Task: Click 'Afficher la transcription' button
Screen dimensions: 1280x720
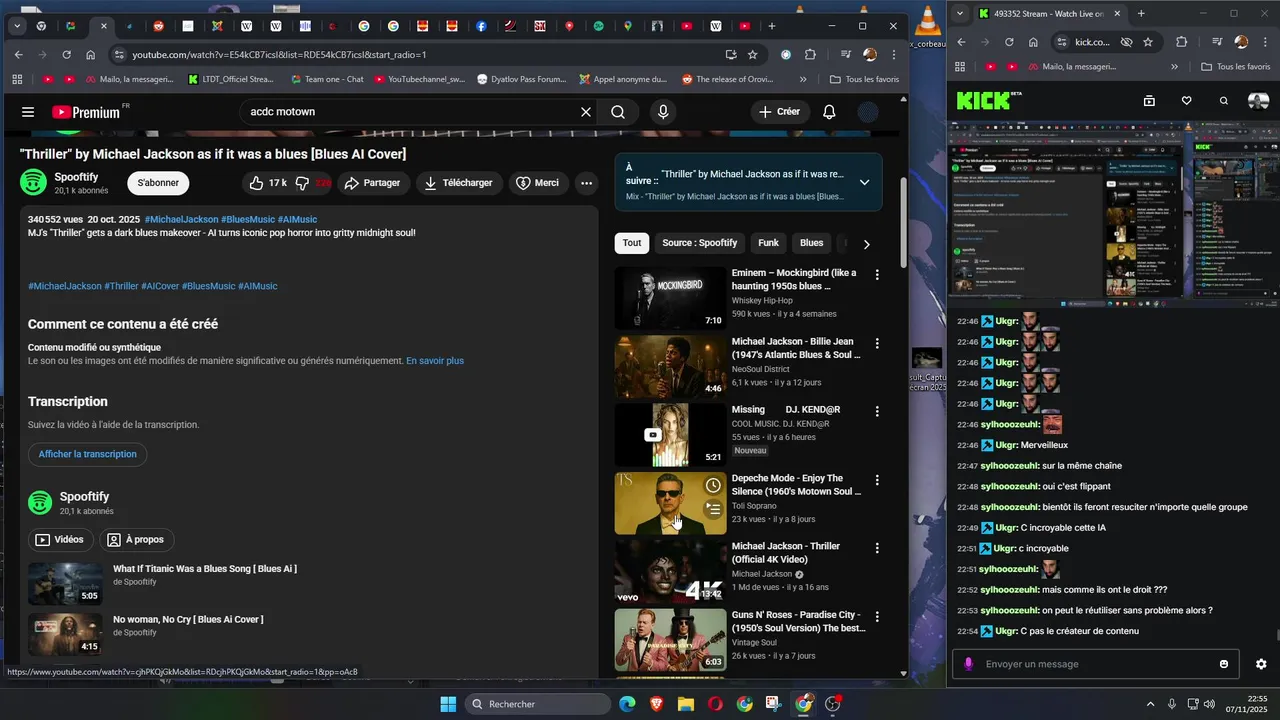Action: tap(88, 454)
